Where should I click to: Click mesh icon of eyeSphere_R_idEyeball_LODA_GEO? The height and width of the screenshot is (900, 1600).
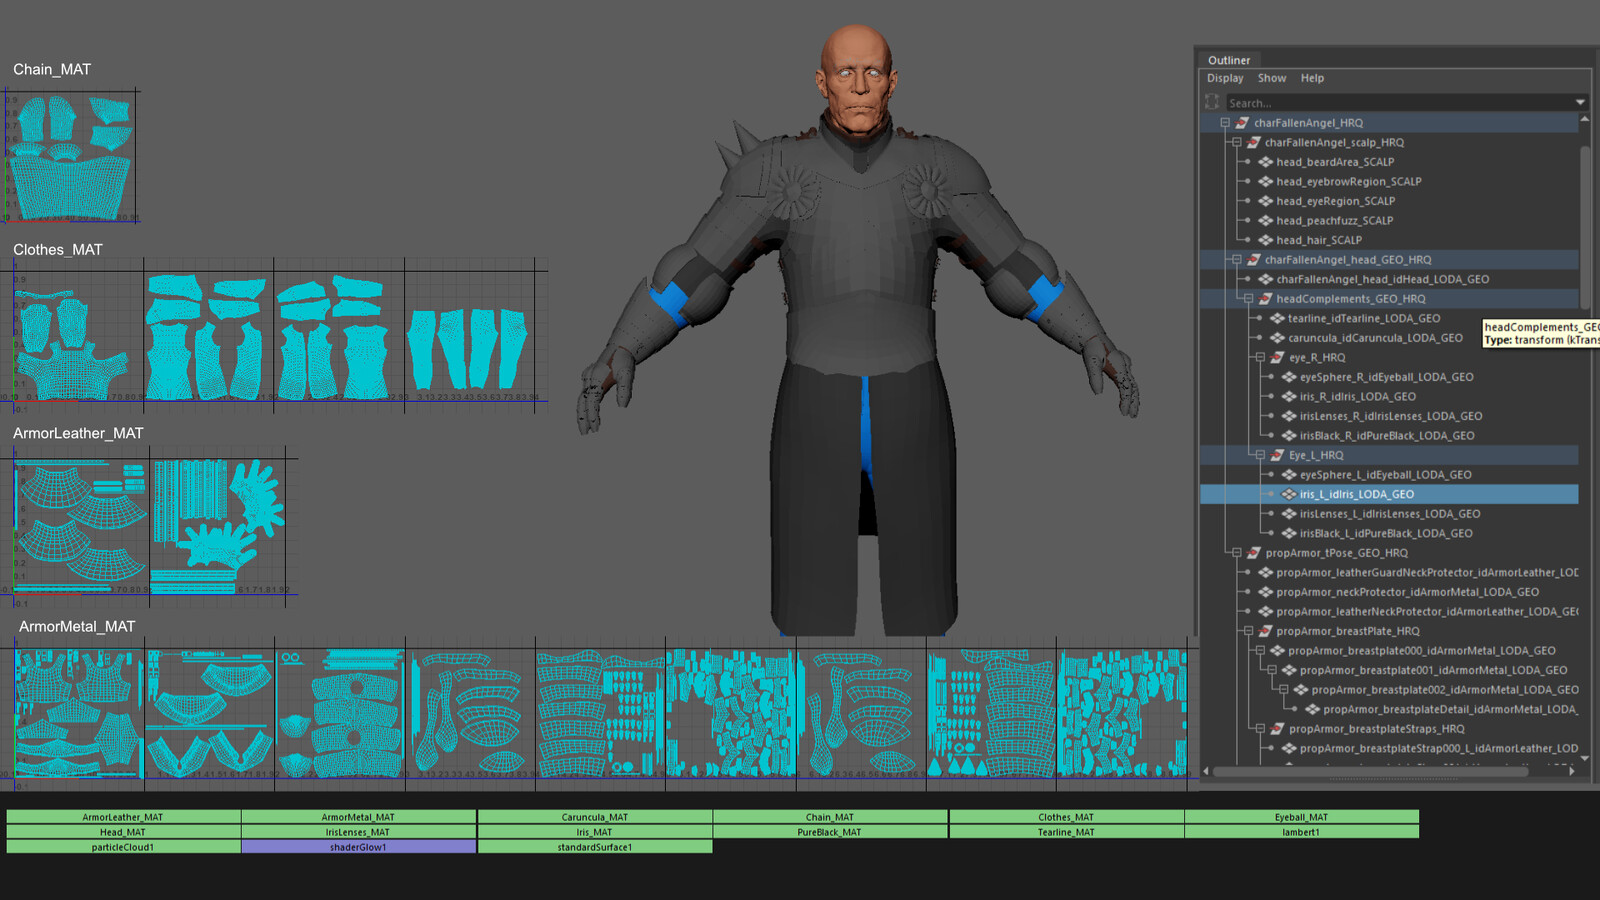click(x=1289, y=377)
